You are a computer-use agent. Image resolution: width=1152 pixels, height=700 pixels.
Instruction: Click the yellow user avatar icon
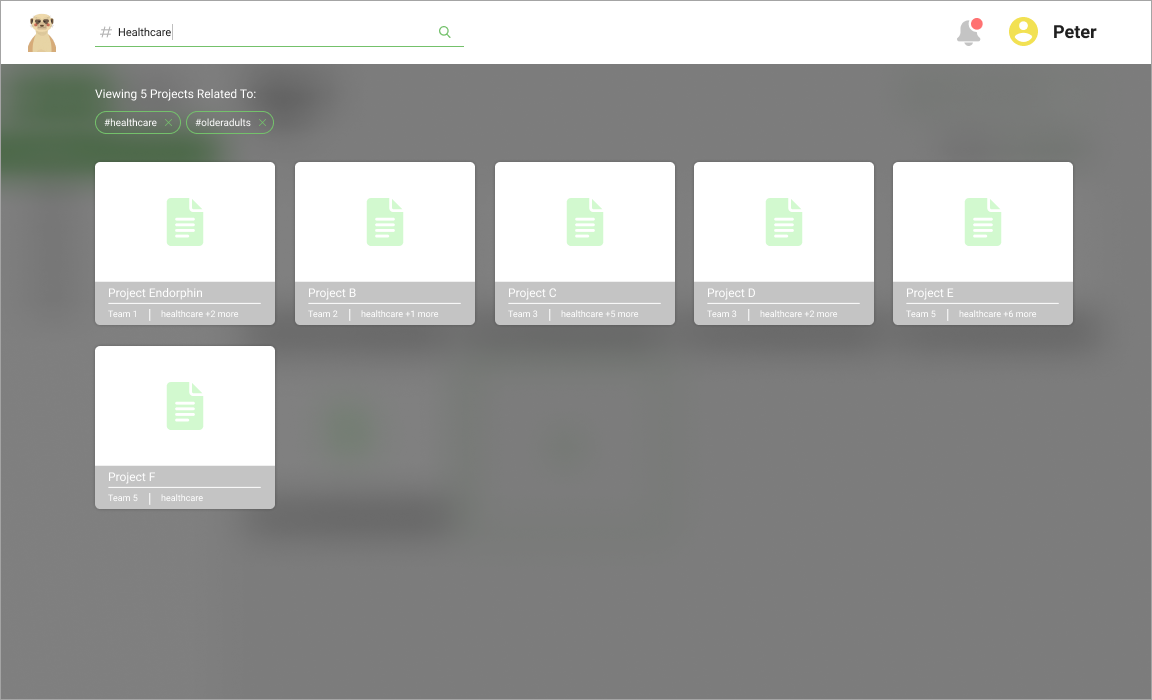pos(1023,32)
